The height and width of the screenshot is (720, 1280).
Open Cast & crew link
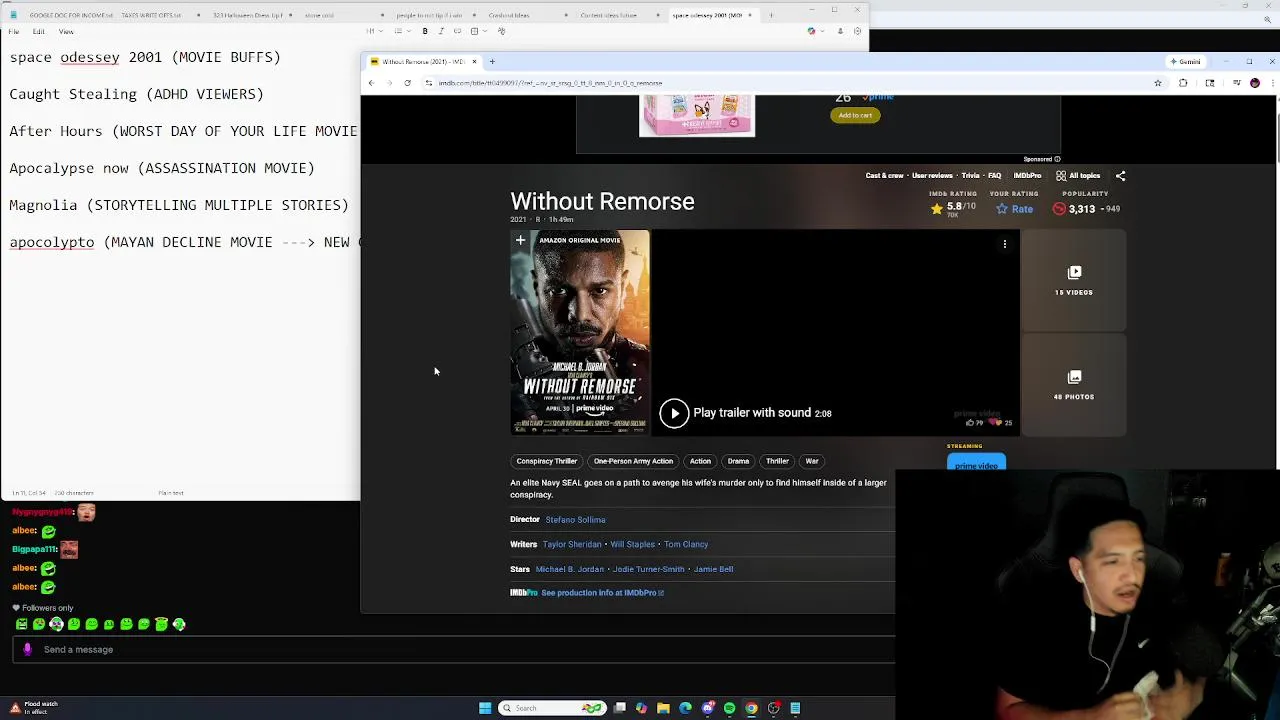884,176
